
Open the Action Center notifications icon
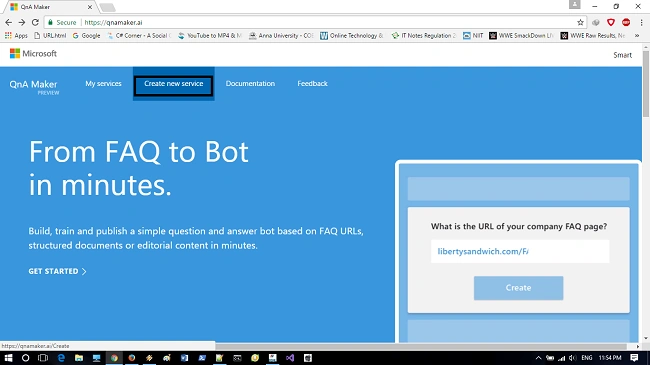(x=634, y=358)
